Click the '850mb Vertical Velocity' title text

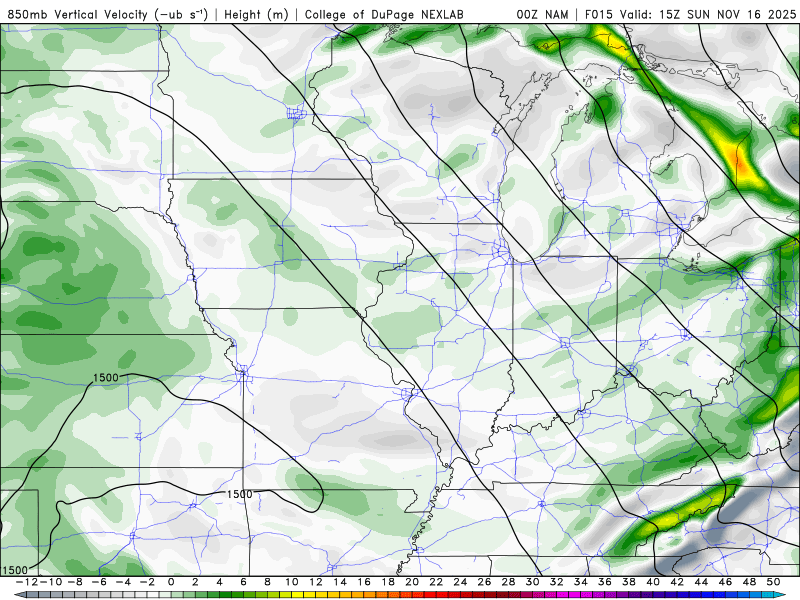pos(78,14)
